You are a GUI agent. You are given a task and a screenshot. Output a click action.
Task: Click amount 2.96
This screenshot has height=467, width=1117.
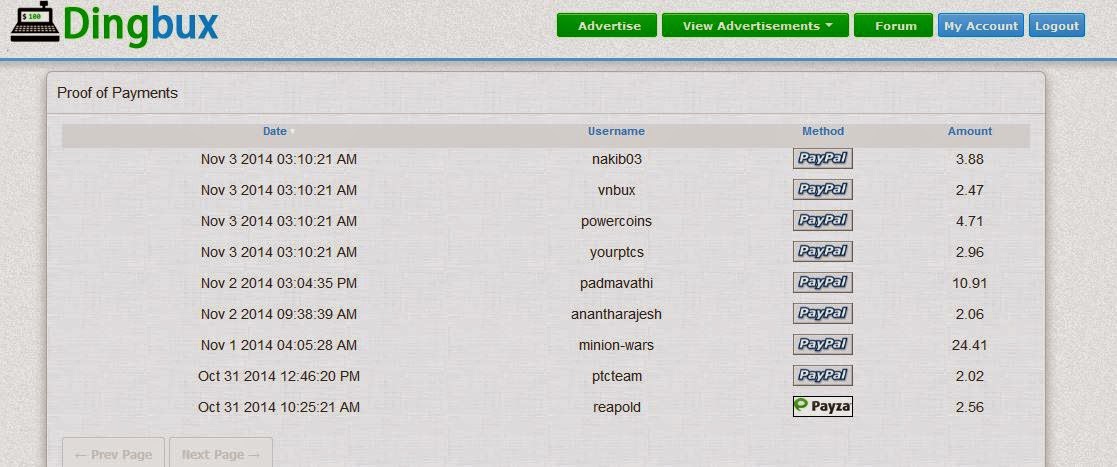click(970, 252)
